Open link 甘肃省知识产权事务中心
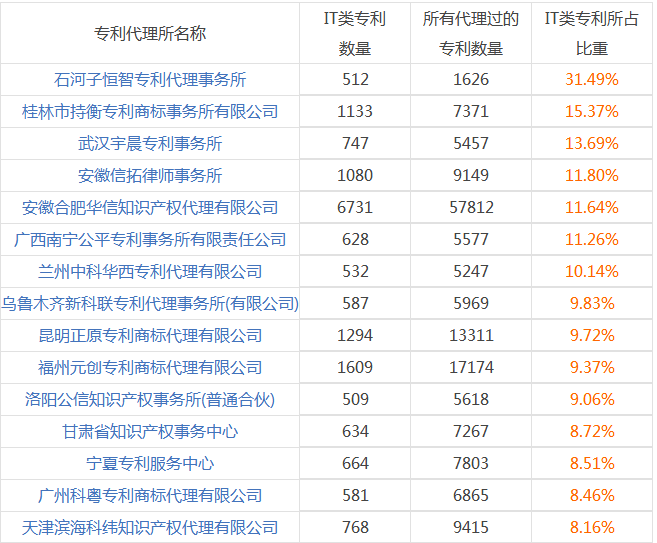 (x=150, y=432)
